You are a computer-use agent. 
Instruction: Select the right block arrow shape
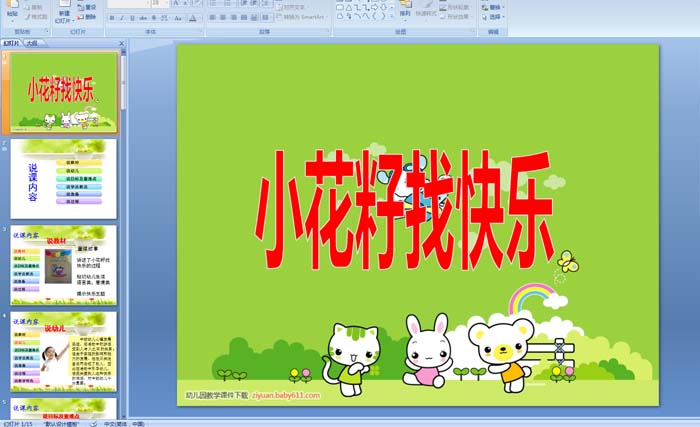(374, 8)
